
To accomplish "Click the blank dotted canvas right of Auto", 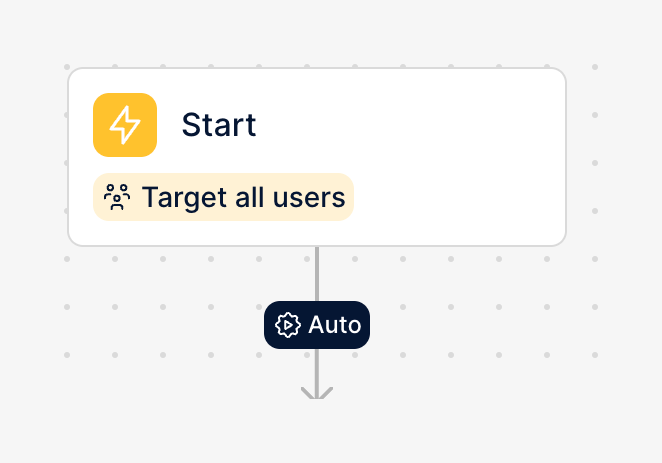I will [480, 325].
